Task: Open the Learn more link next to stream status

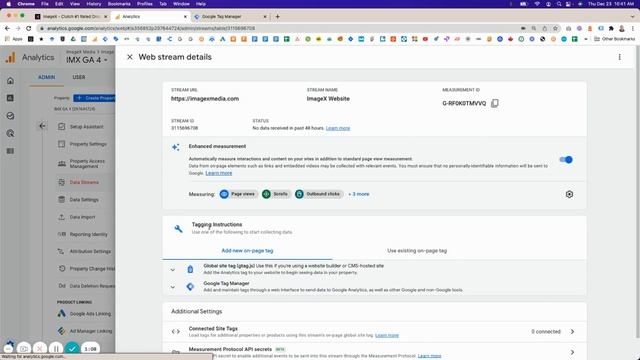Action: [338, 128]
